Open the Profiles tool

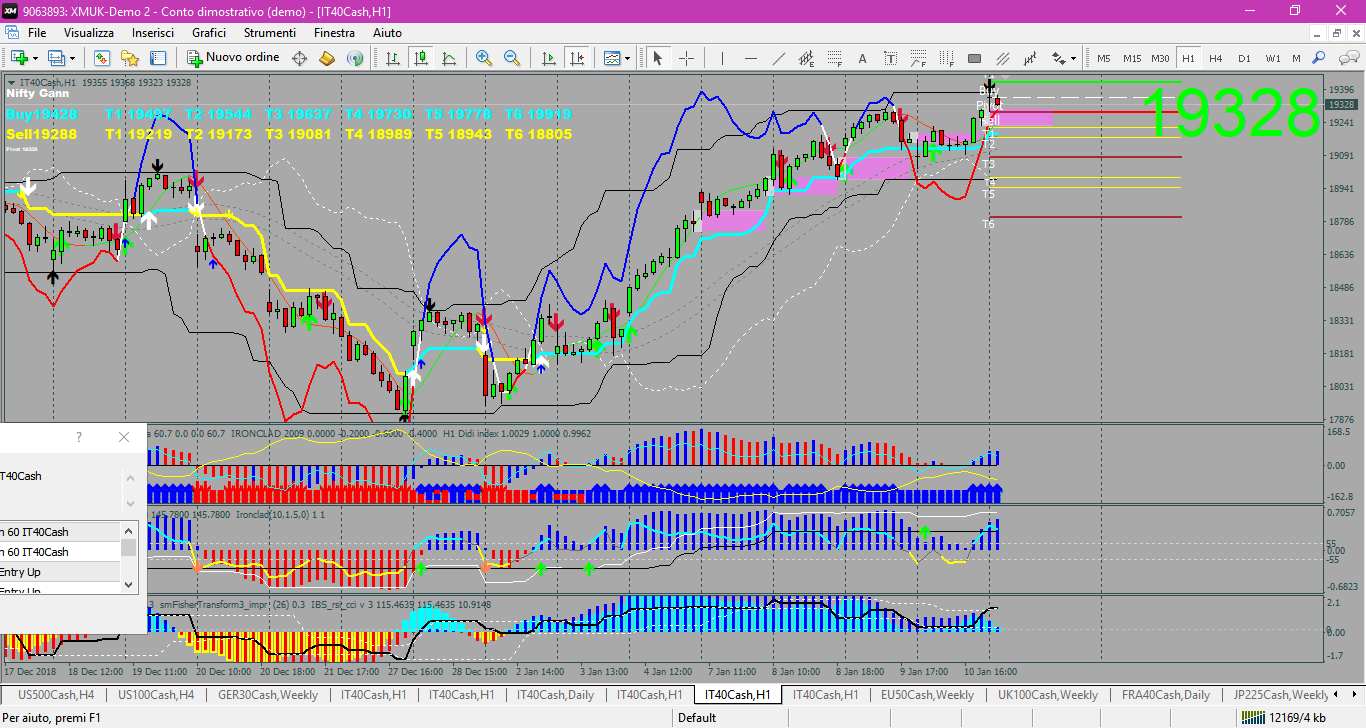[x=57, y=58]
